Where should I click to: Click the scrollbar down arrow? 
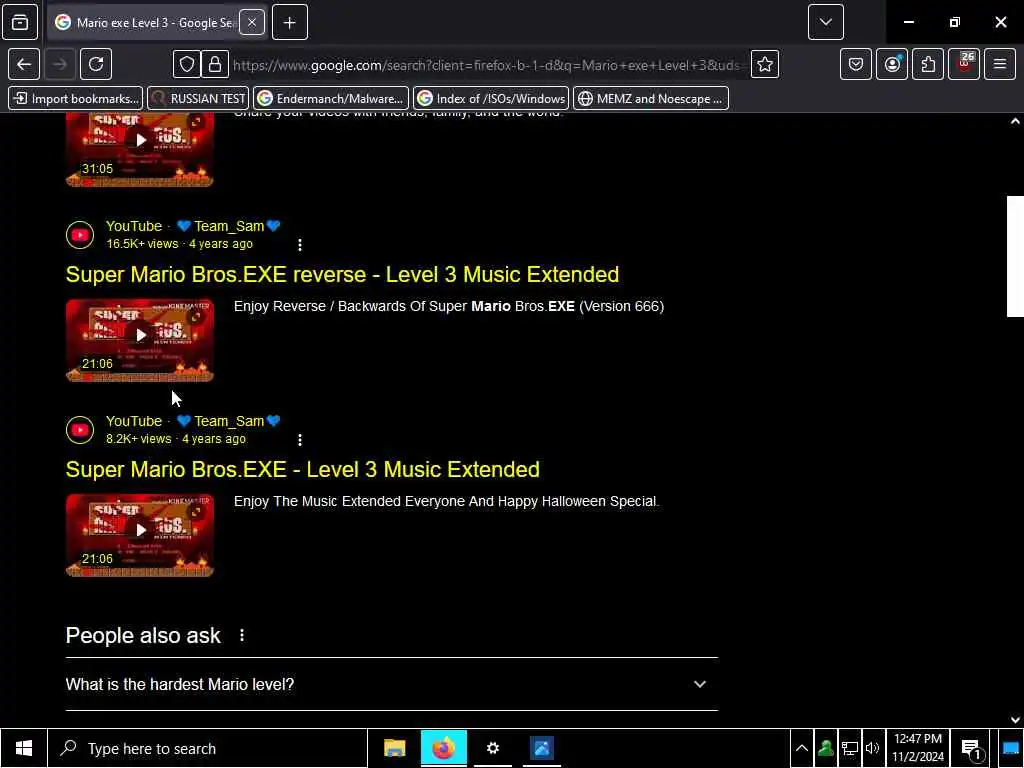(x=1015, y=720)
